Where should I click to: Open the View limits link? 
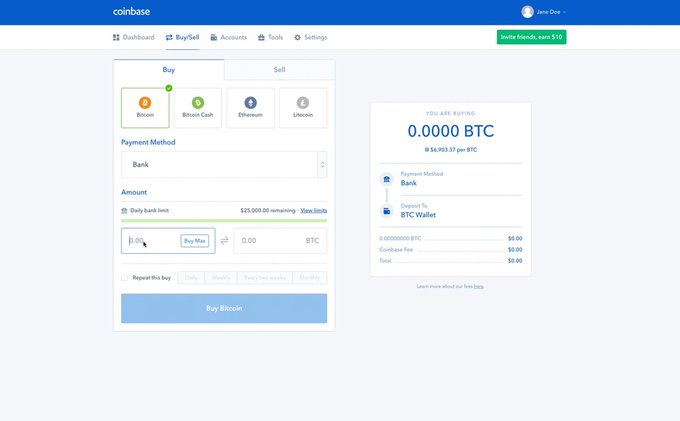pyautogui.click(x=314, y=210)
